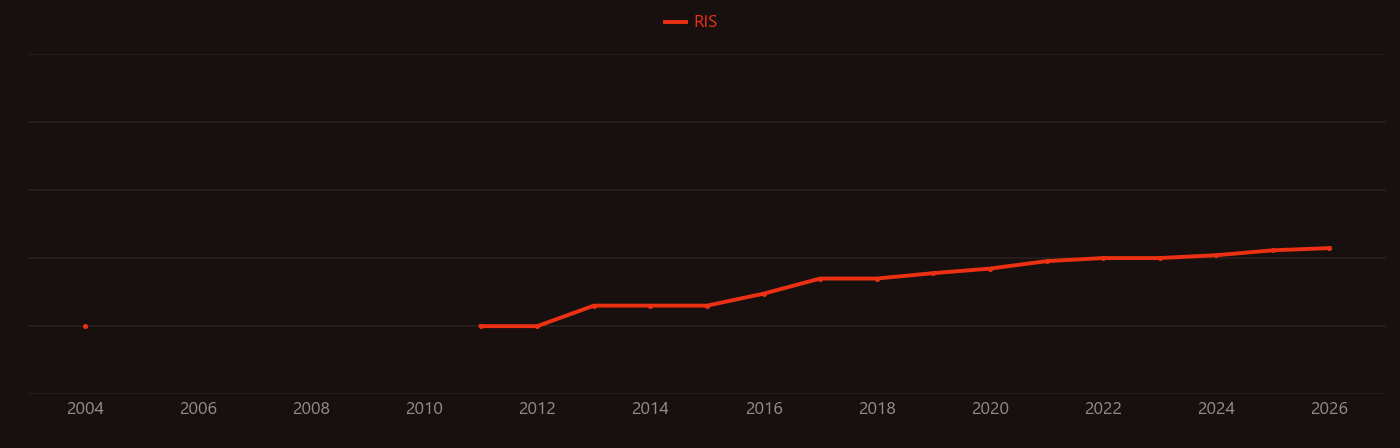Select the RIS data point at 2017
This screenshot has height=448, width=1400.
tap(820, 279)
